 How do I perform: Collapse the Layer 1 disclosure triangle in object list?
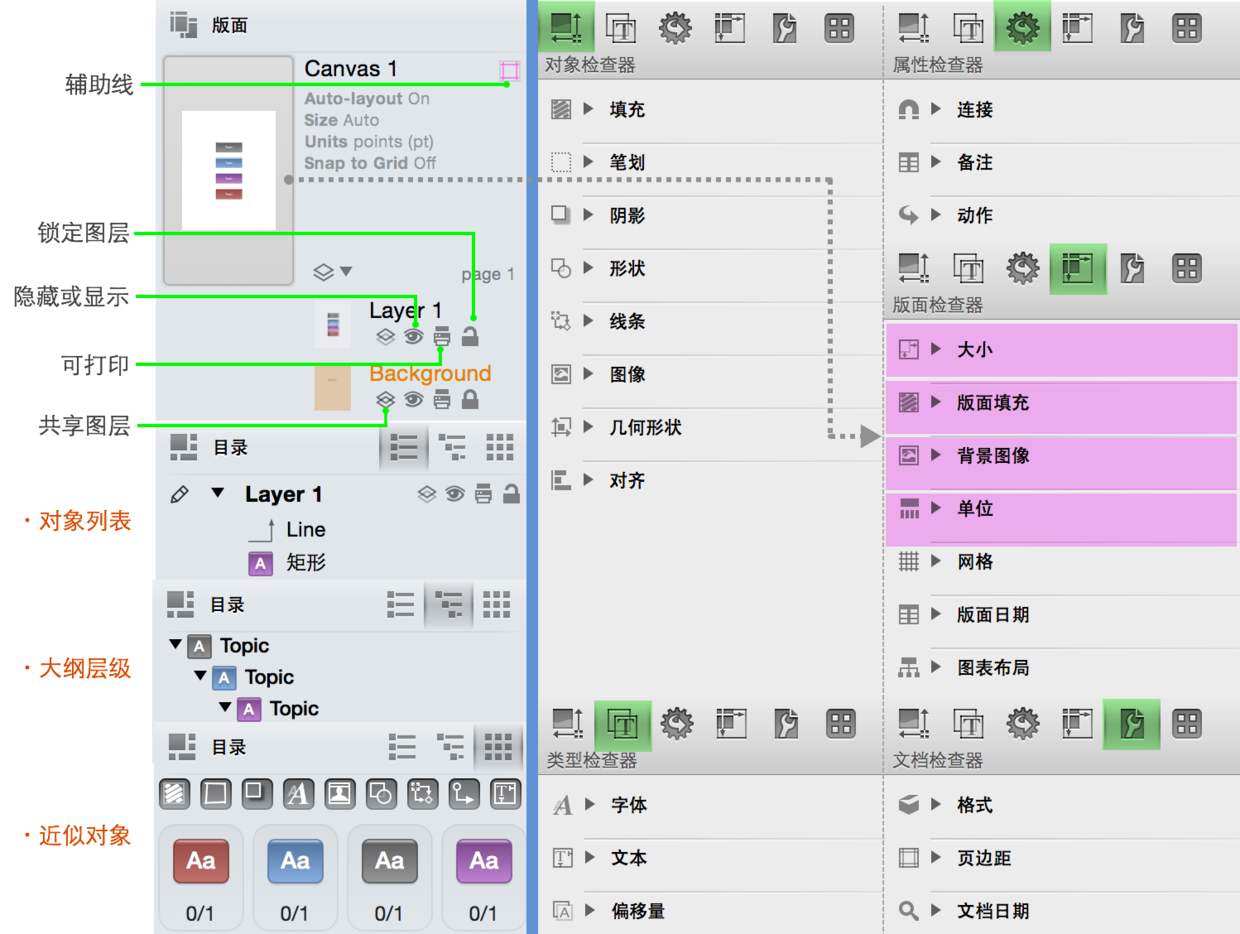pyautogui.click(x=217, y=493)
